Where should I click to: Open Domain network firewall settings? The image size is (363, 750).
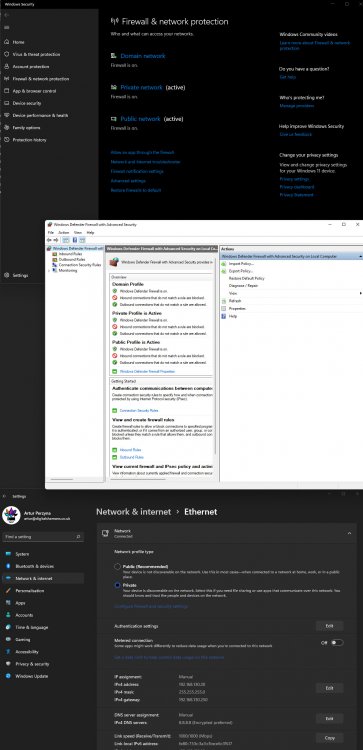click(143, 56)
